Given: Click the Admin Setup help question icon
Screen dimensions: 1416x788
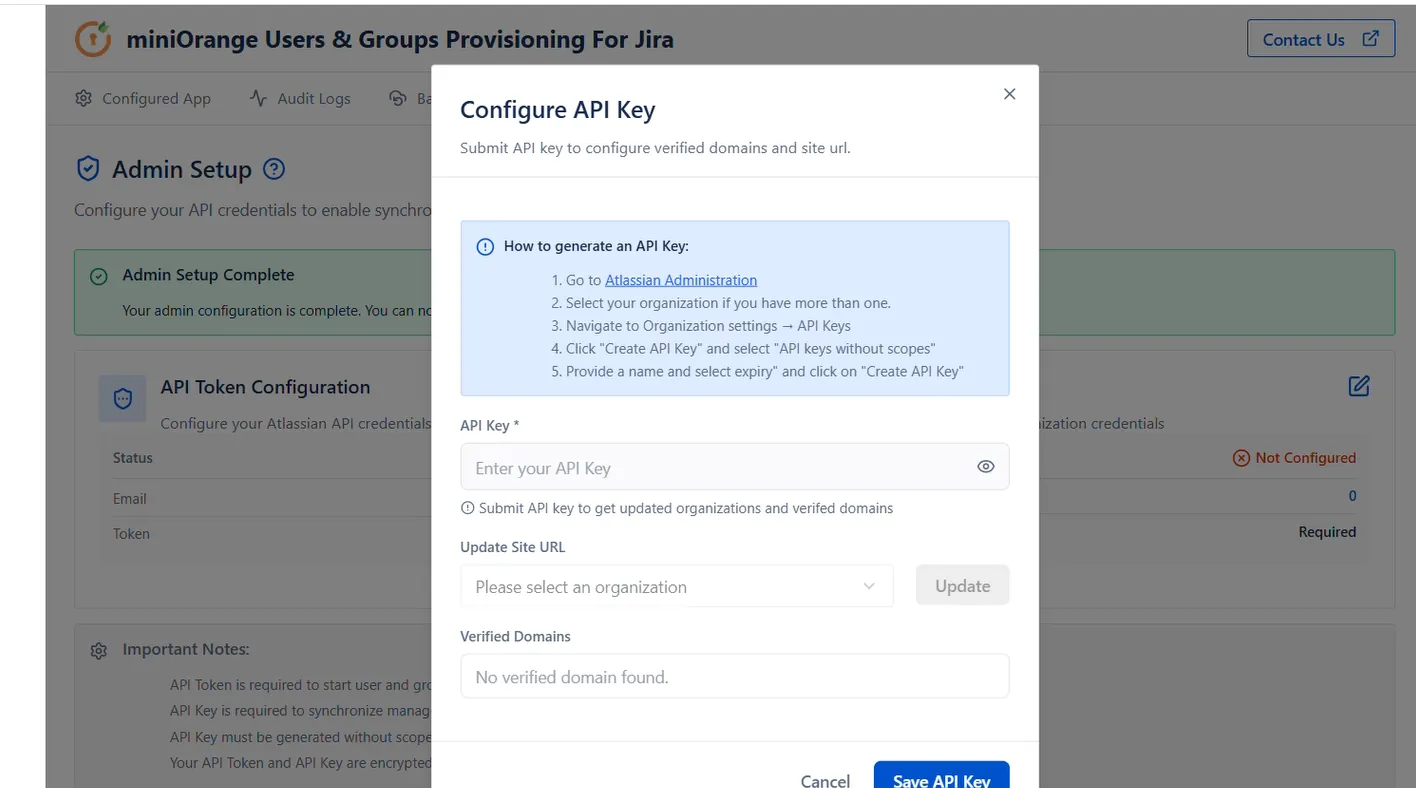Looking at the screenshot, I should 274,169.
